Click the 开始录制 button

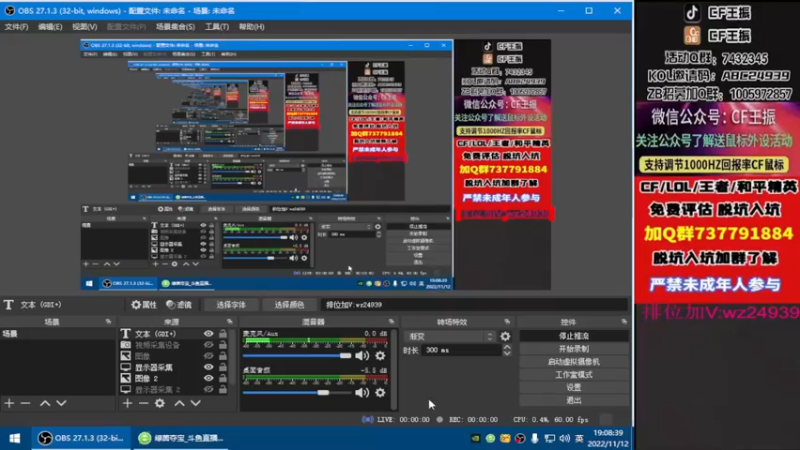(574, 349)
